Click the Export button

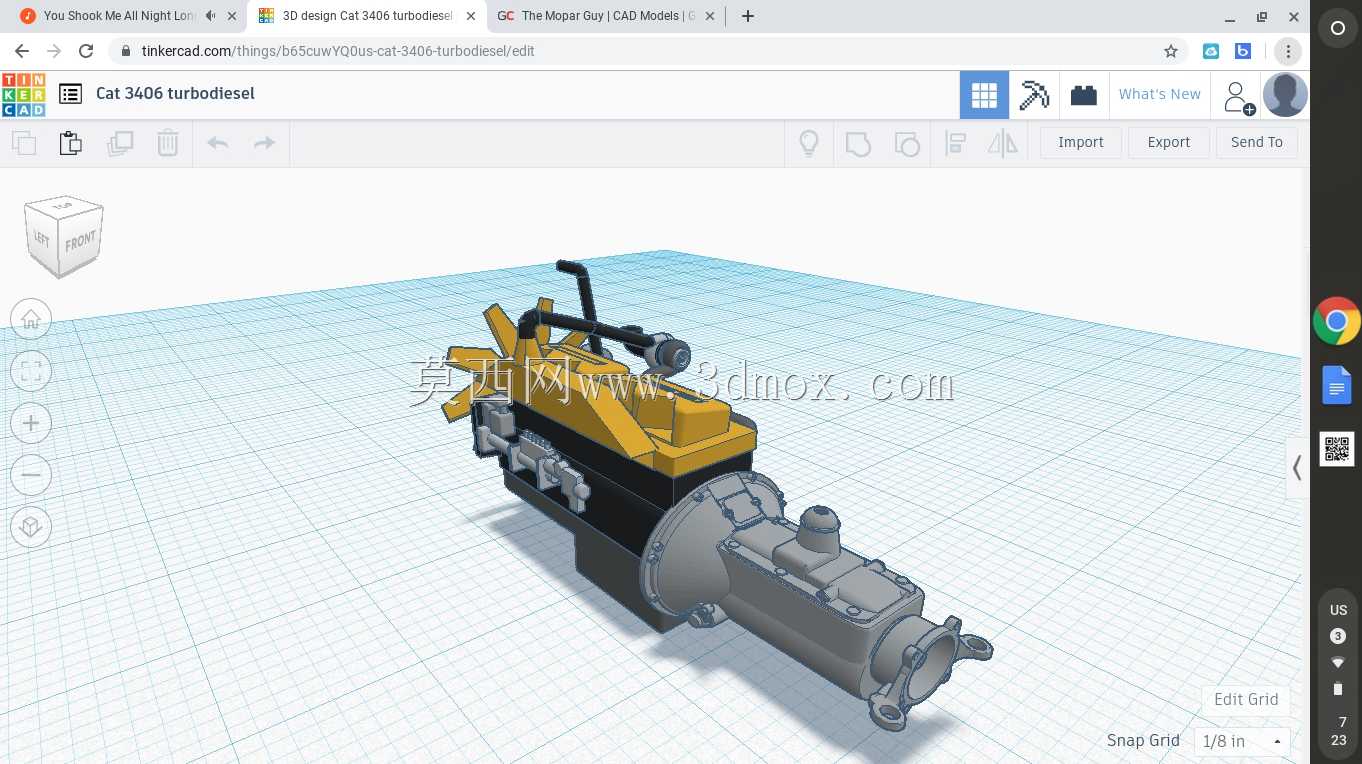(x=1169, y=142)
